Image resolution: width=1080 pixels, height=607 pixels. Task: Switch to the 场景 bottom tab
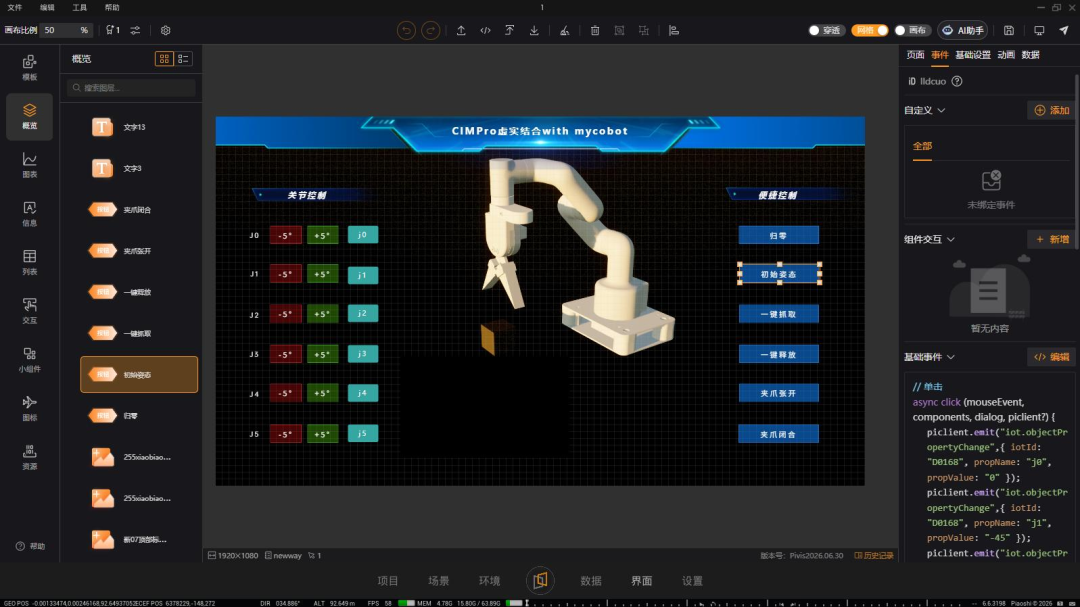click(x=439, y=581)
